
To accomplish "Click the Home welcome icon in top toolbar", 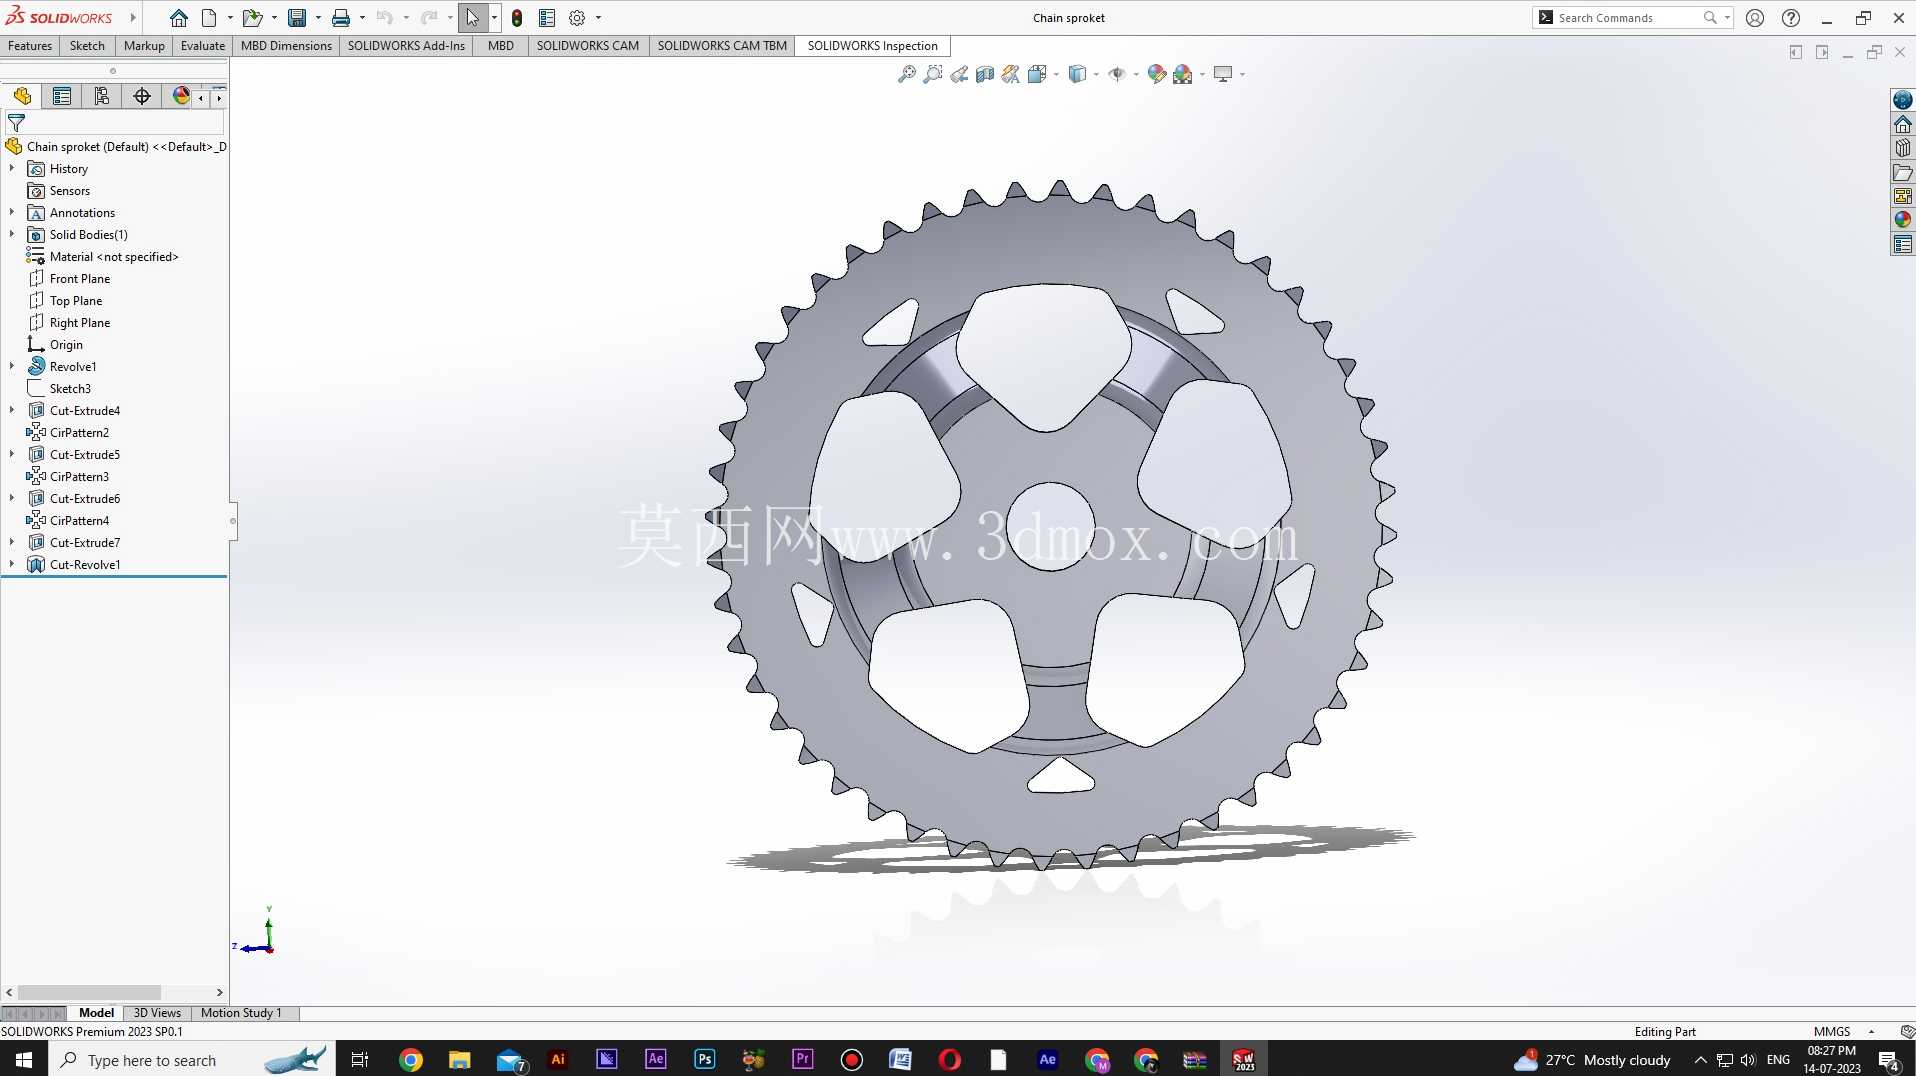I will (179, 18).
